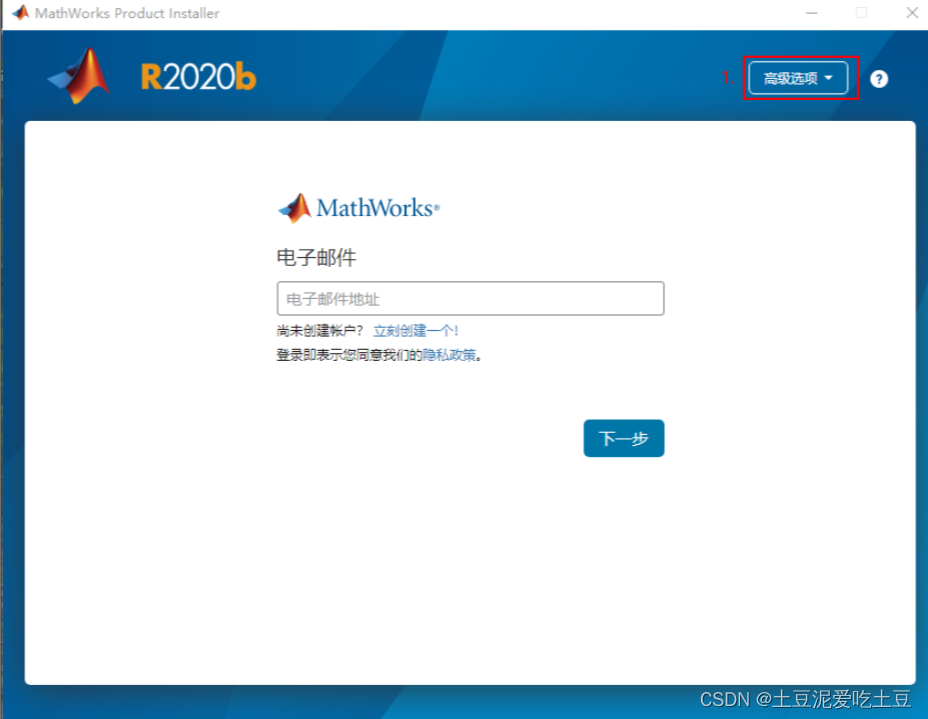Click the 尚未创建帐户? text

[320, 330]
